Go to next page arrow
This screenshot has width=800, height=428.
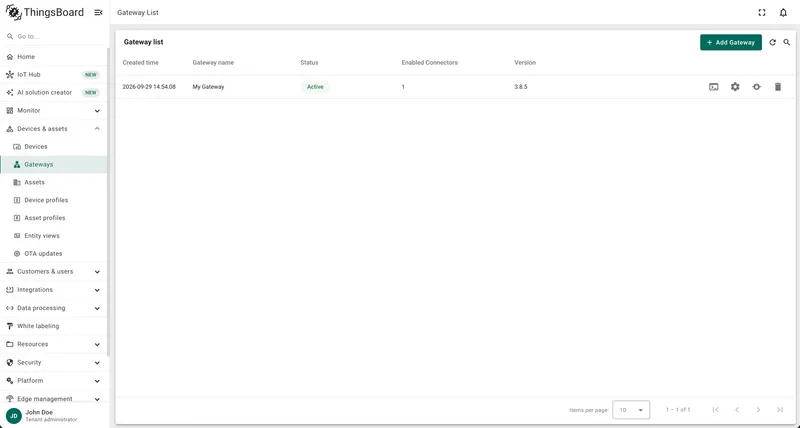(x=758, y=410)
